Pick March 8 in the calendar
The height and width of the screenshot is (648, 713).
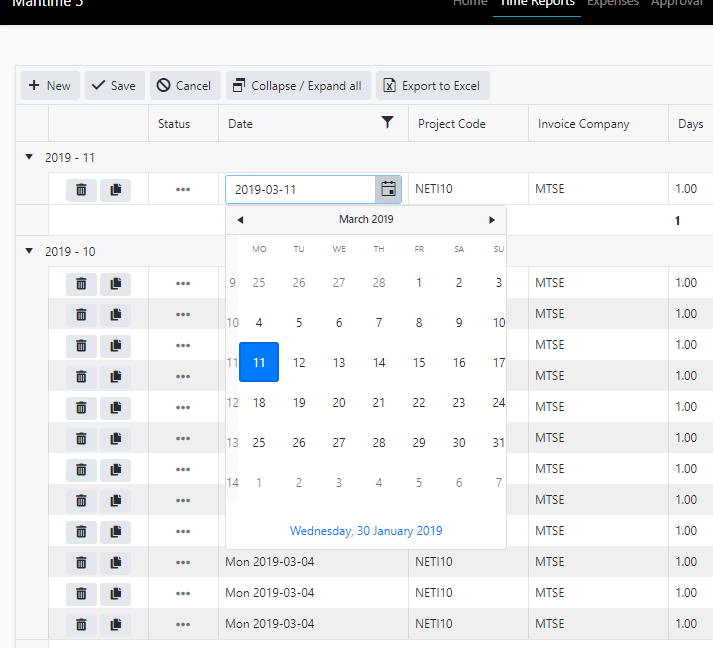pyautogui.click(x=419, y=322)
